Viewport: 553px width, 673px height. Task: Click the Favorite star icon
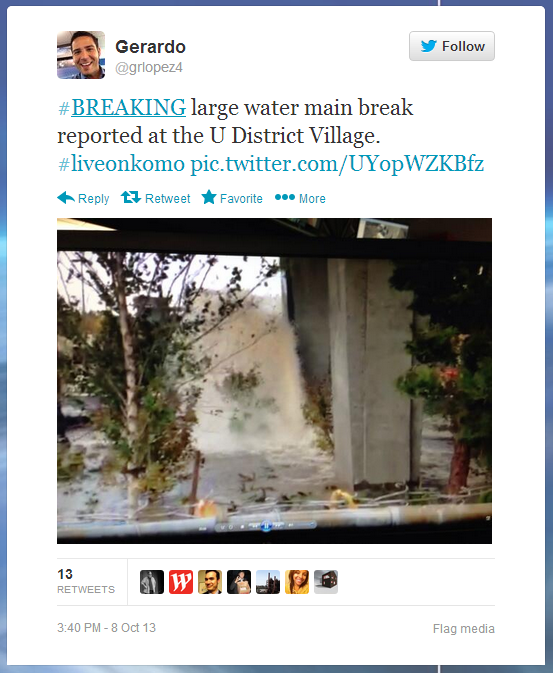[209, 197]
